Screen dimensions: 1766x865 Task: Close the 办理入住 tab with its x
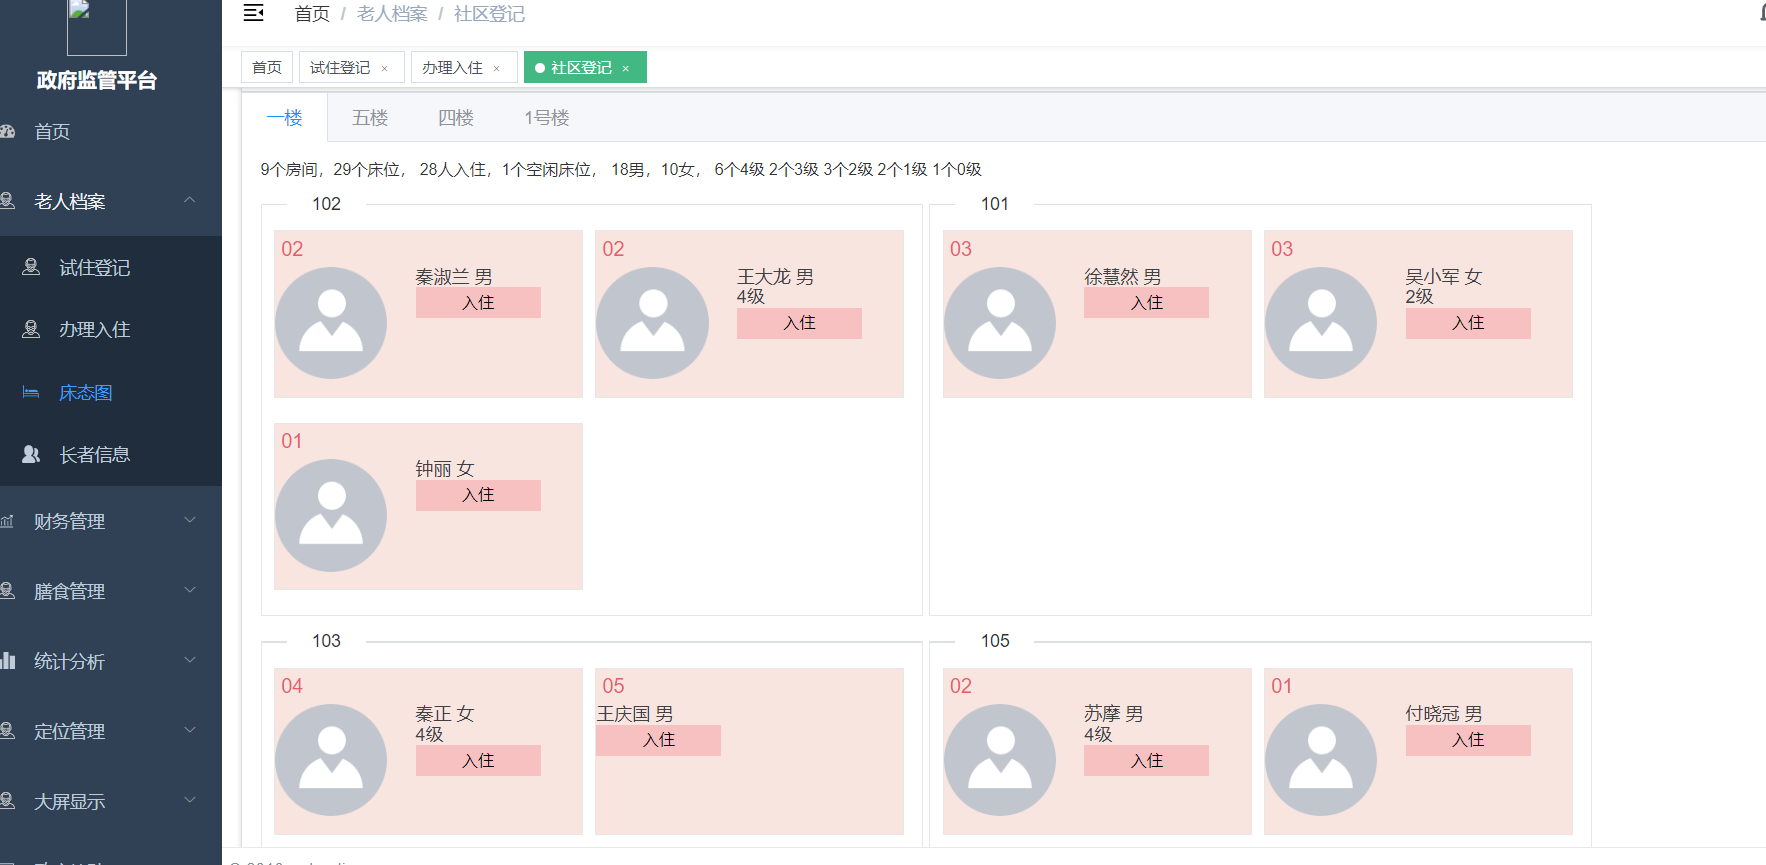pyautogui.click(x=497, y=68)
